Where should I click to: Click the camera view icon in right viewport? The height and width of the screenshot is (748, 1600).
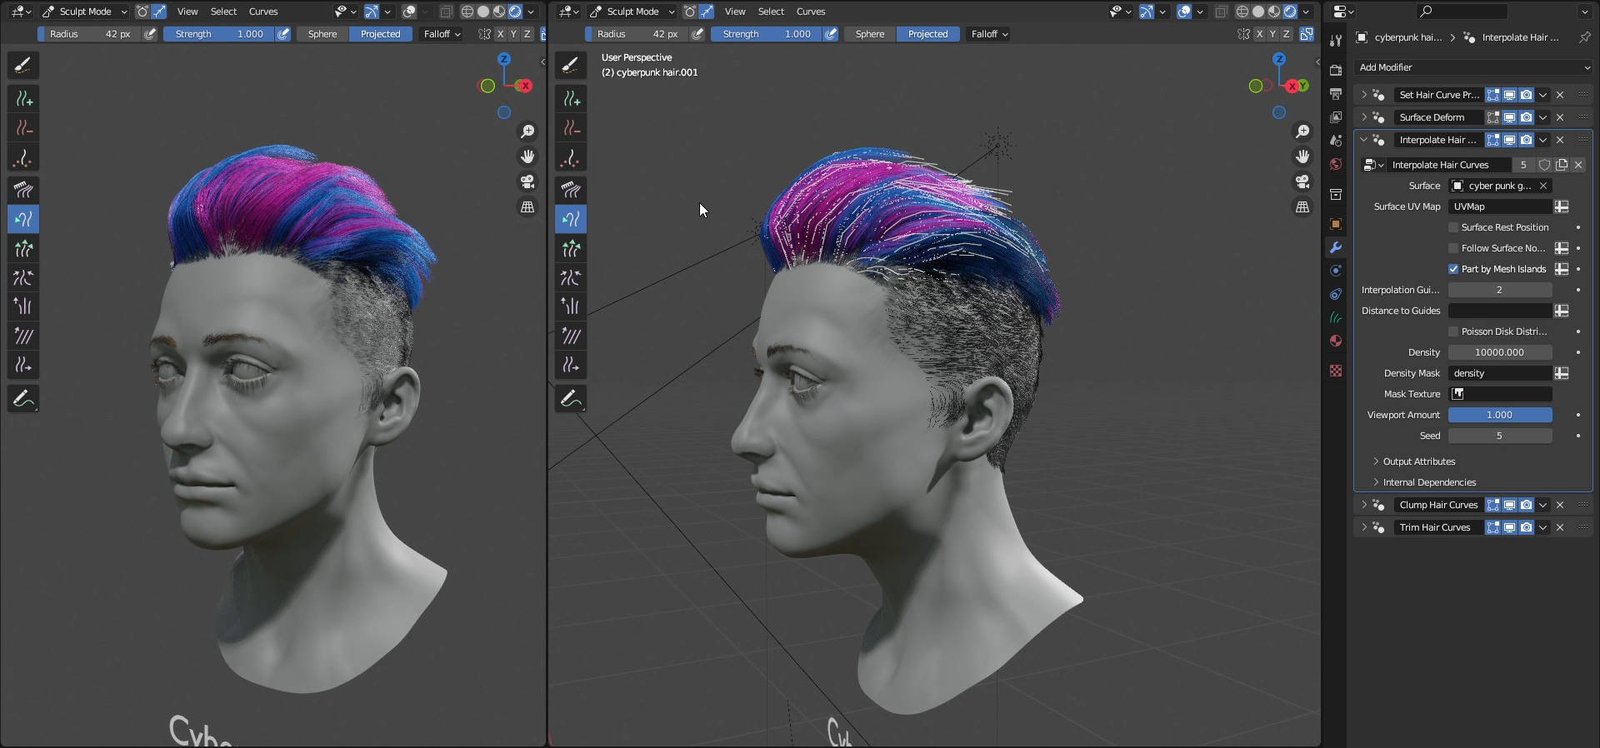[1302, 182]
